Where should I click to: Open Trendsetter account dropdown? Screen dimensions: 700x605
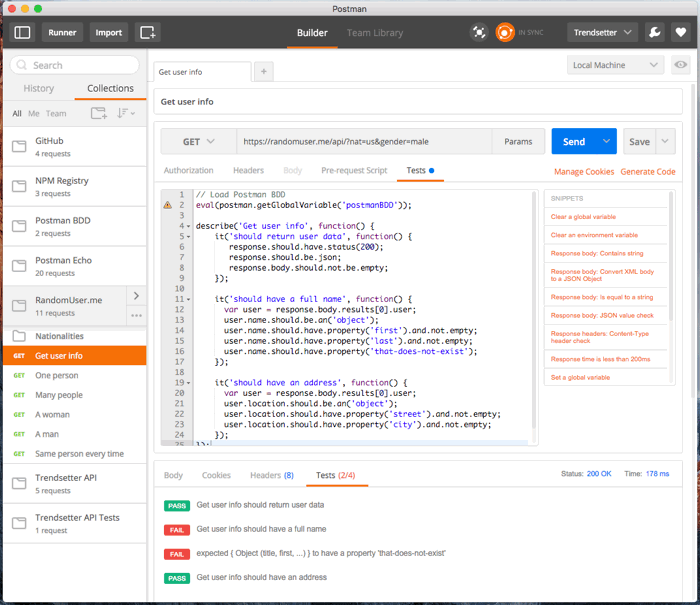click(x=602, y=33)
